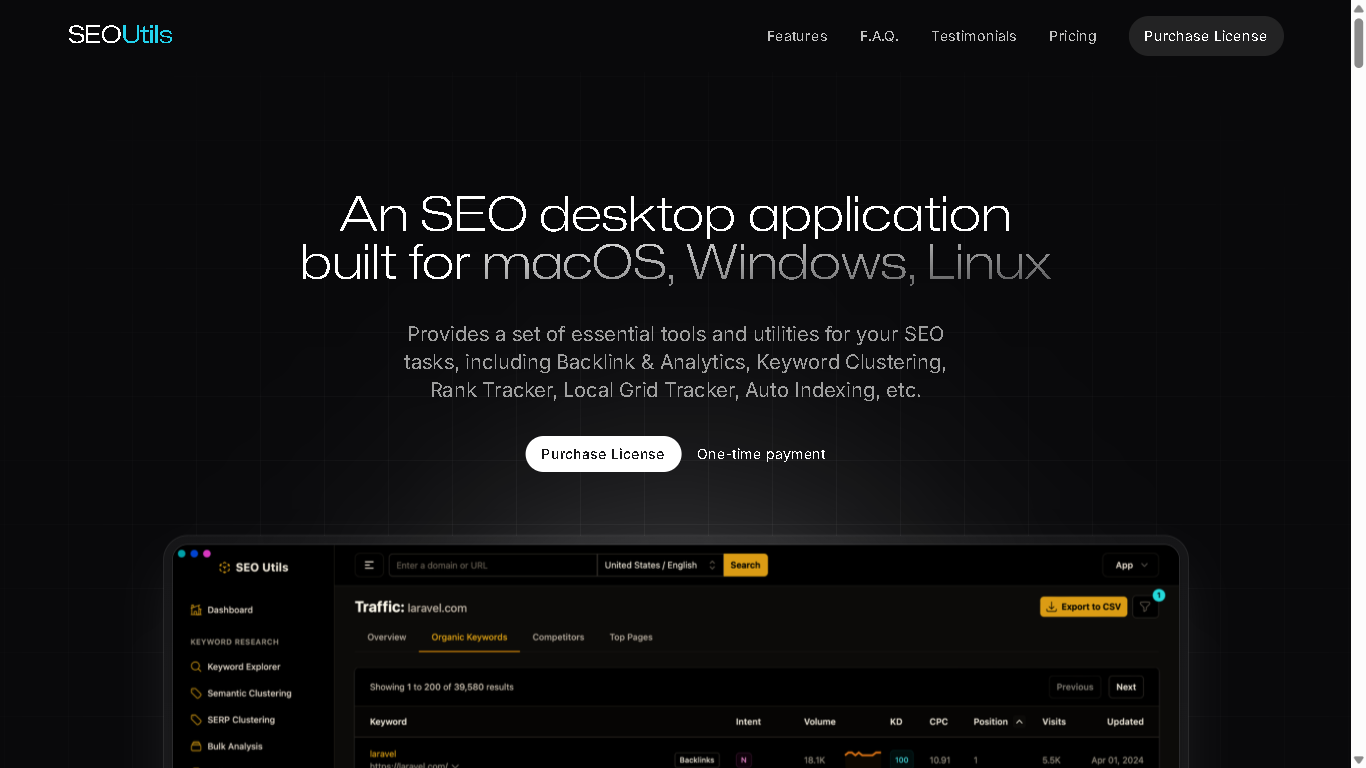
Task: Open the App dropdown menu
Action: (1130, 565)
